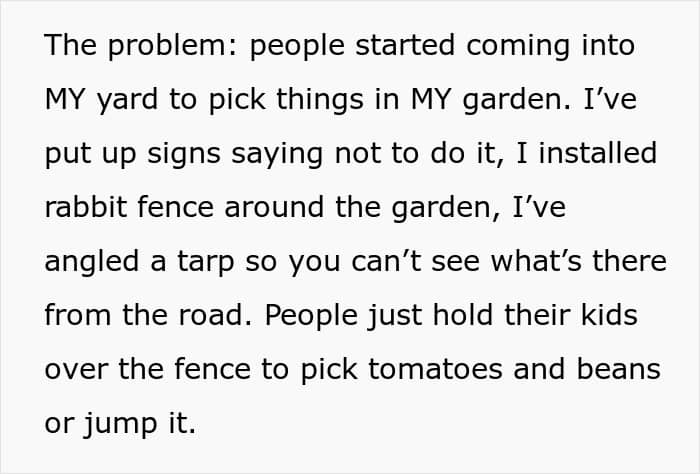This screenshot has width=700, height=474.
Task: Click the word "around"
Action: [274, 207]
